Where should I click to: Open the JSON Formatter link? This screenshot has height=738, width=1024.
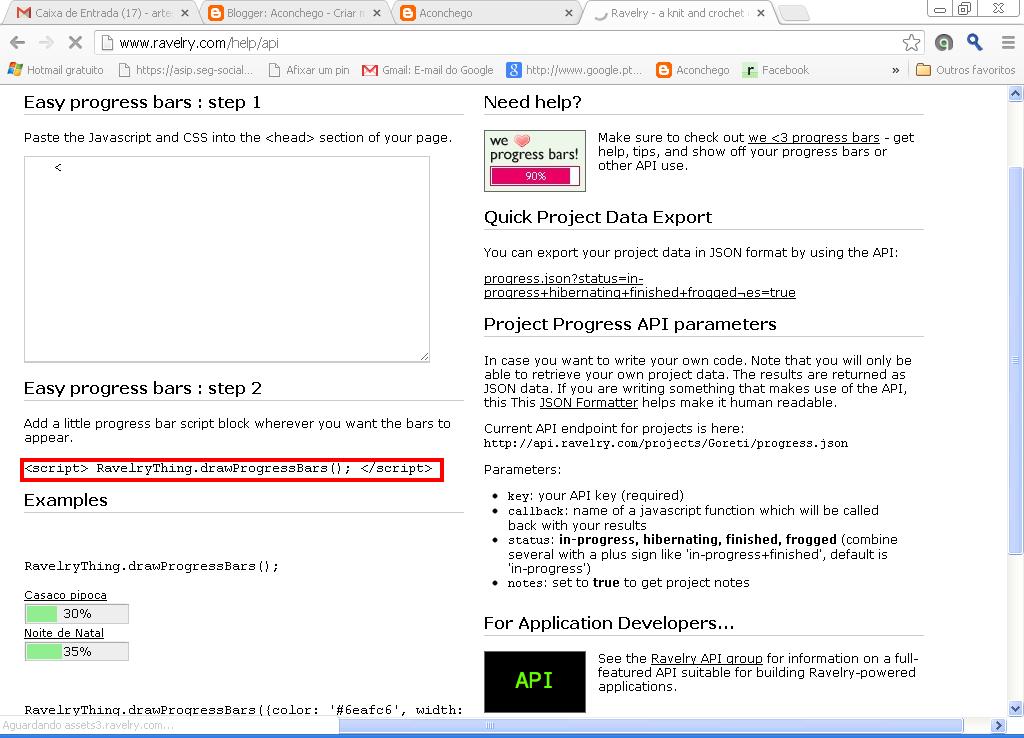[588, 402]
